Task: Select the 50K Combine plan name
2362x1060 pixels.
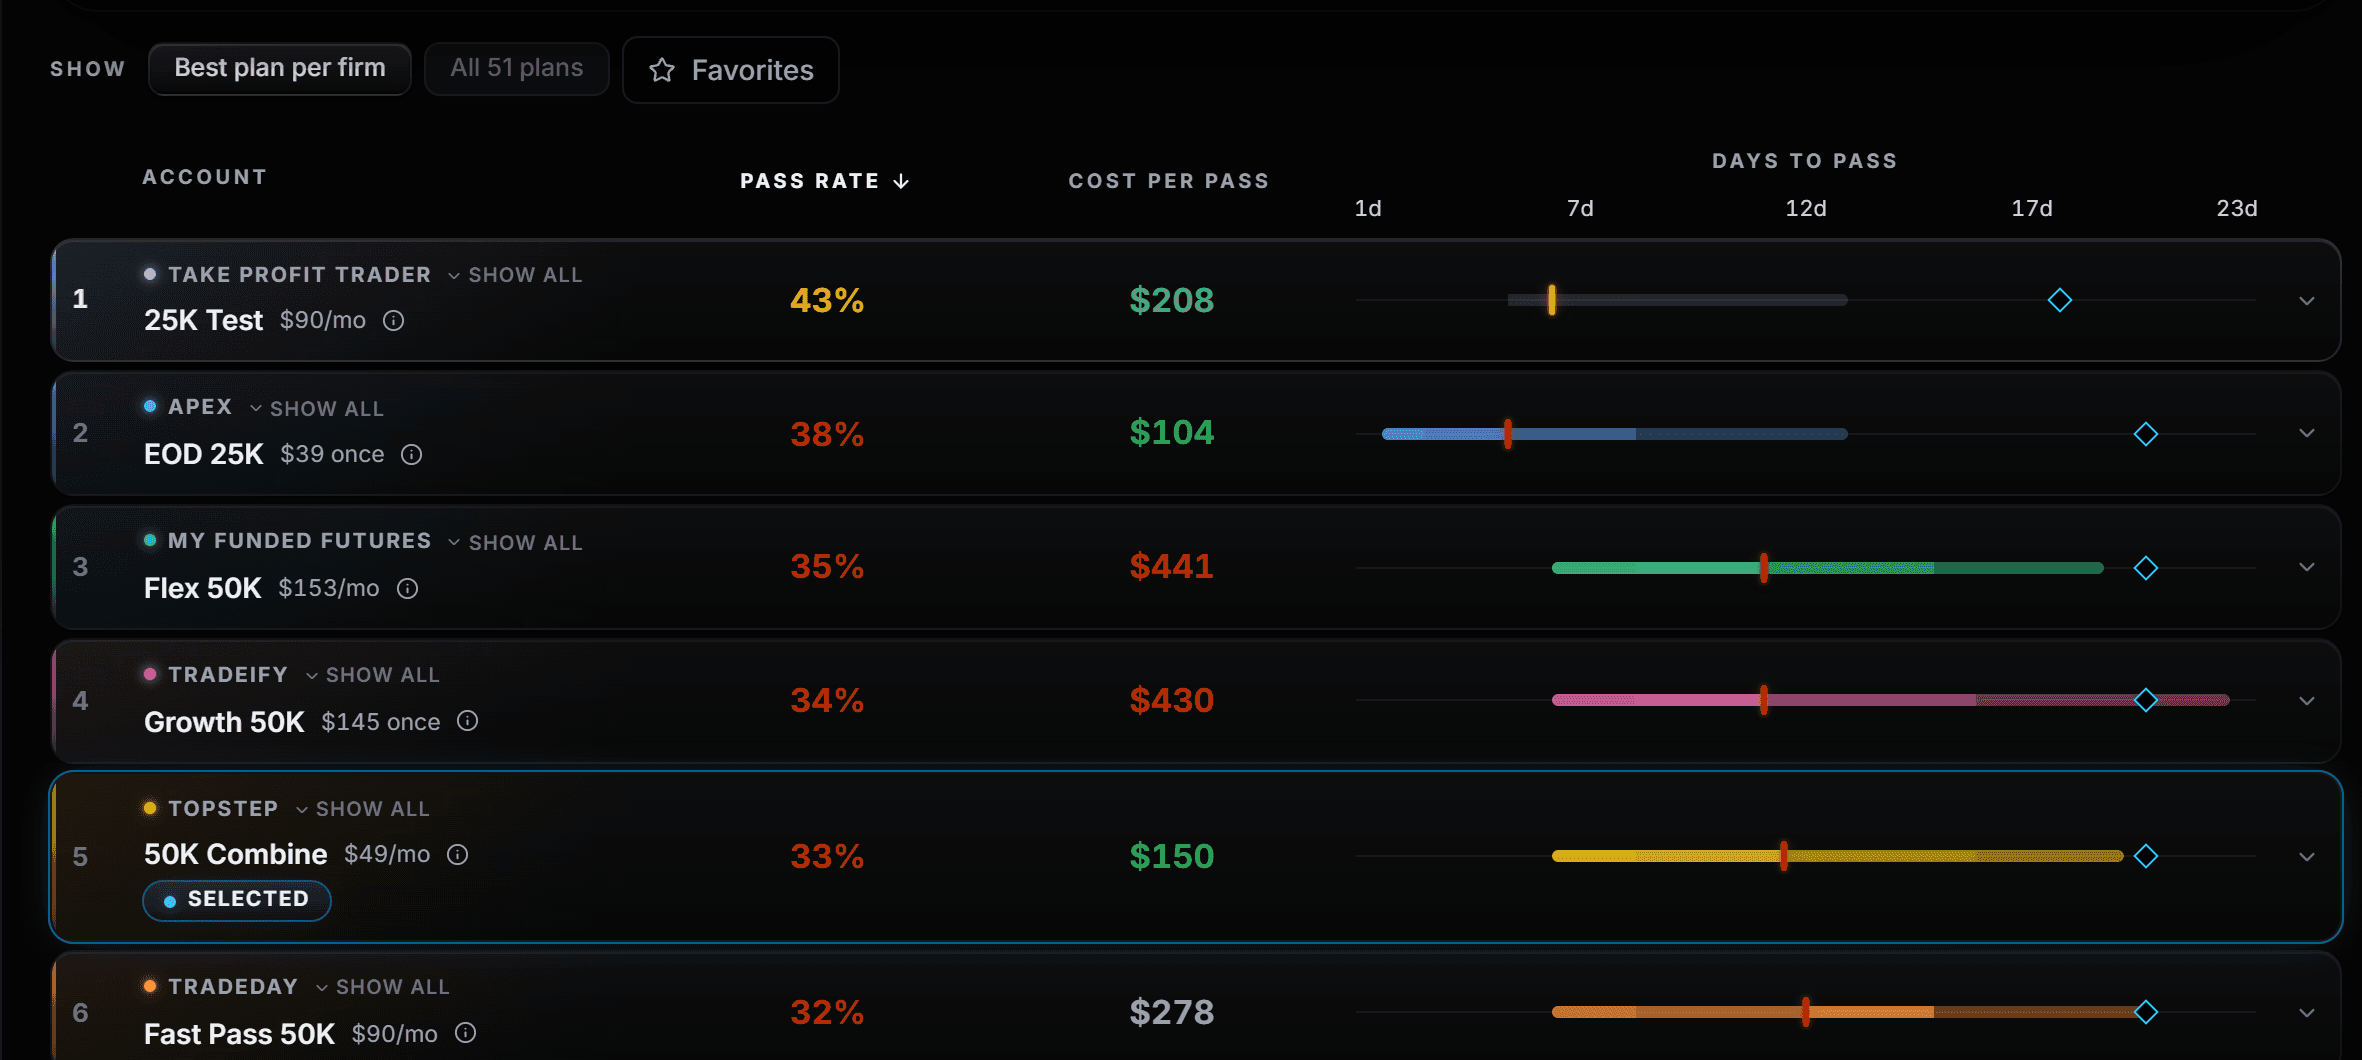Action: [236, 854]
